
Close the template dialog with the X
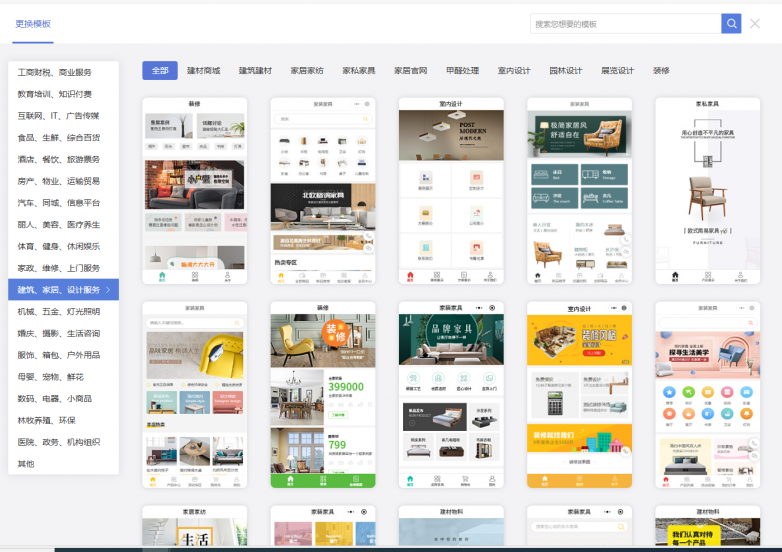tap(755, 23)
